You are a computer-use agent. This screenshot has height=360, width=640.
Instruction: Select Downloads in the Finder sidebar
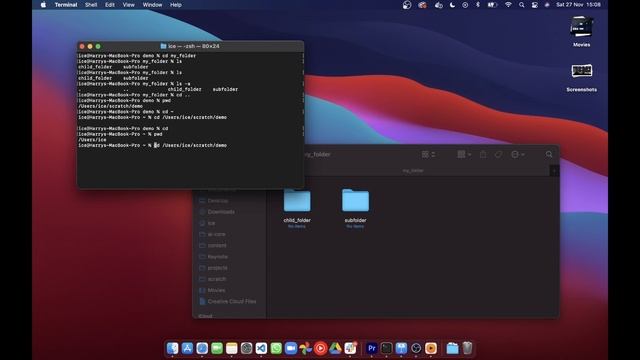pos(221,212)
